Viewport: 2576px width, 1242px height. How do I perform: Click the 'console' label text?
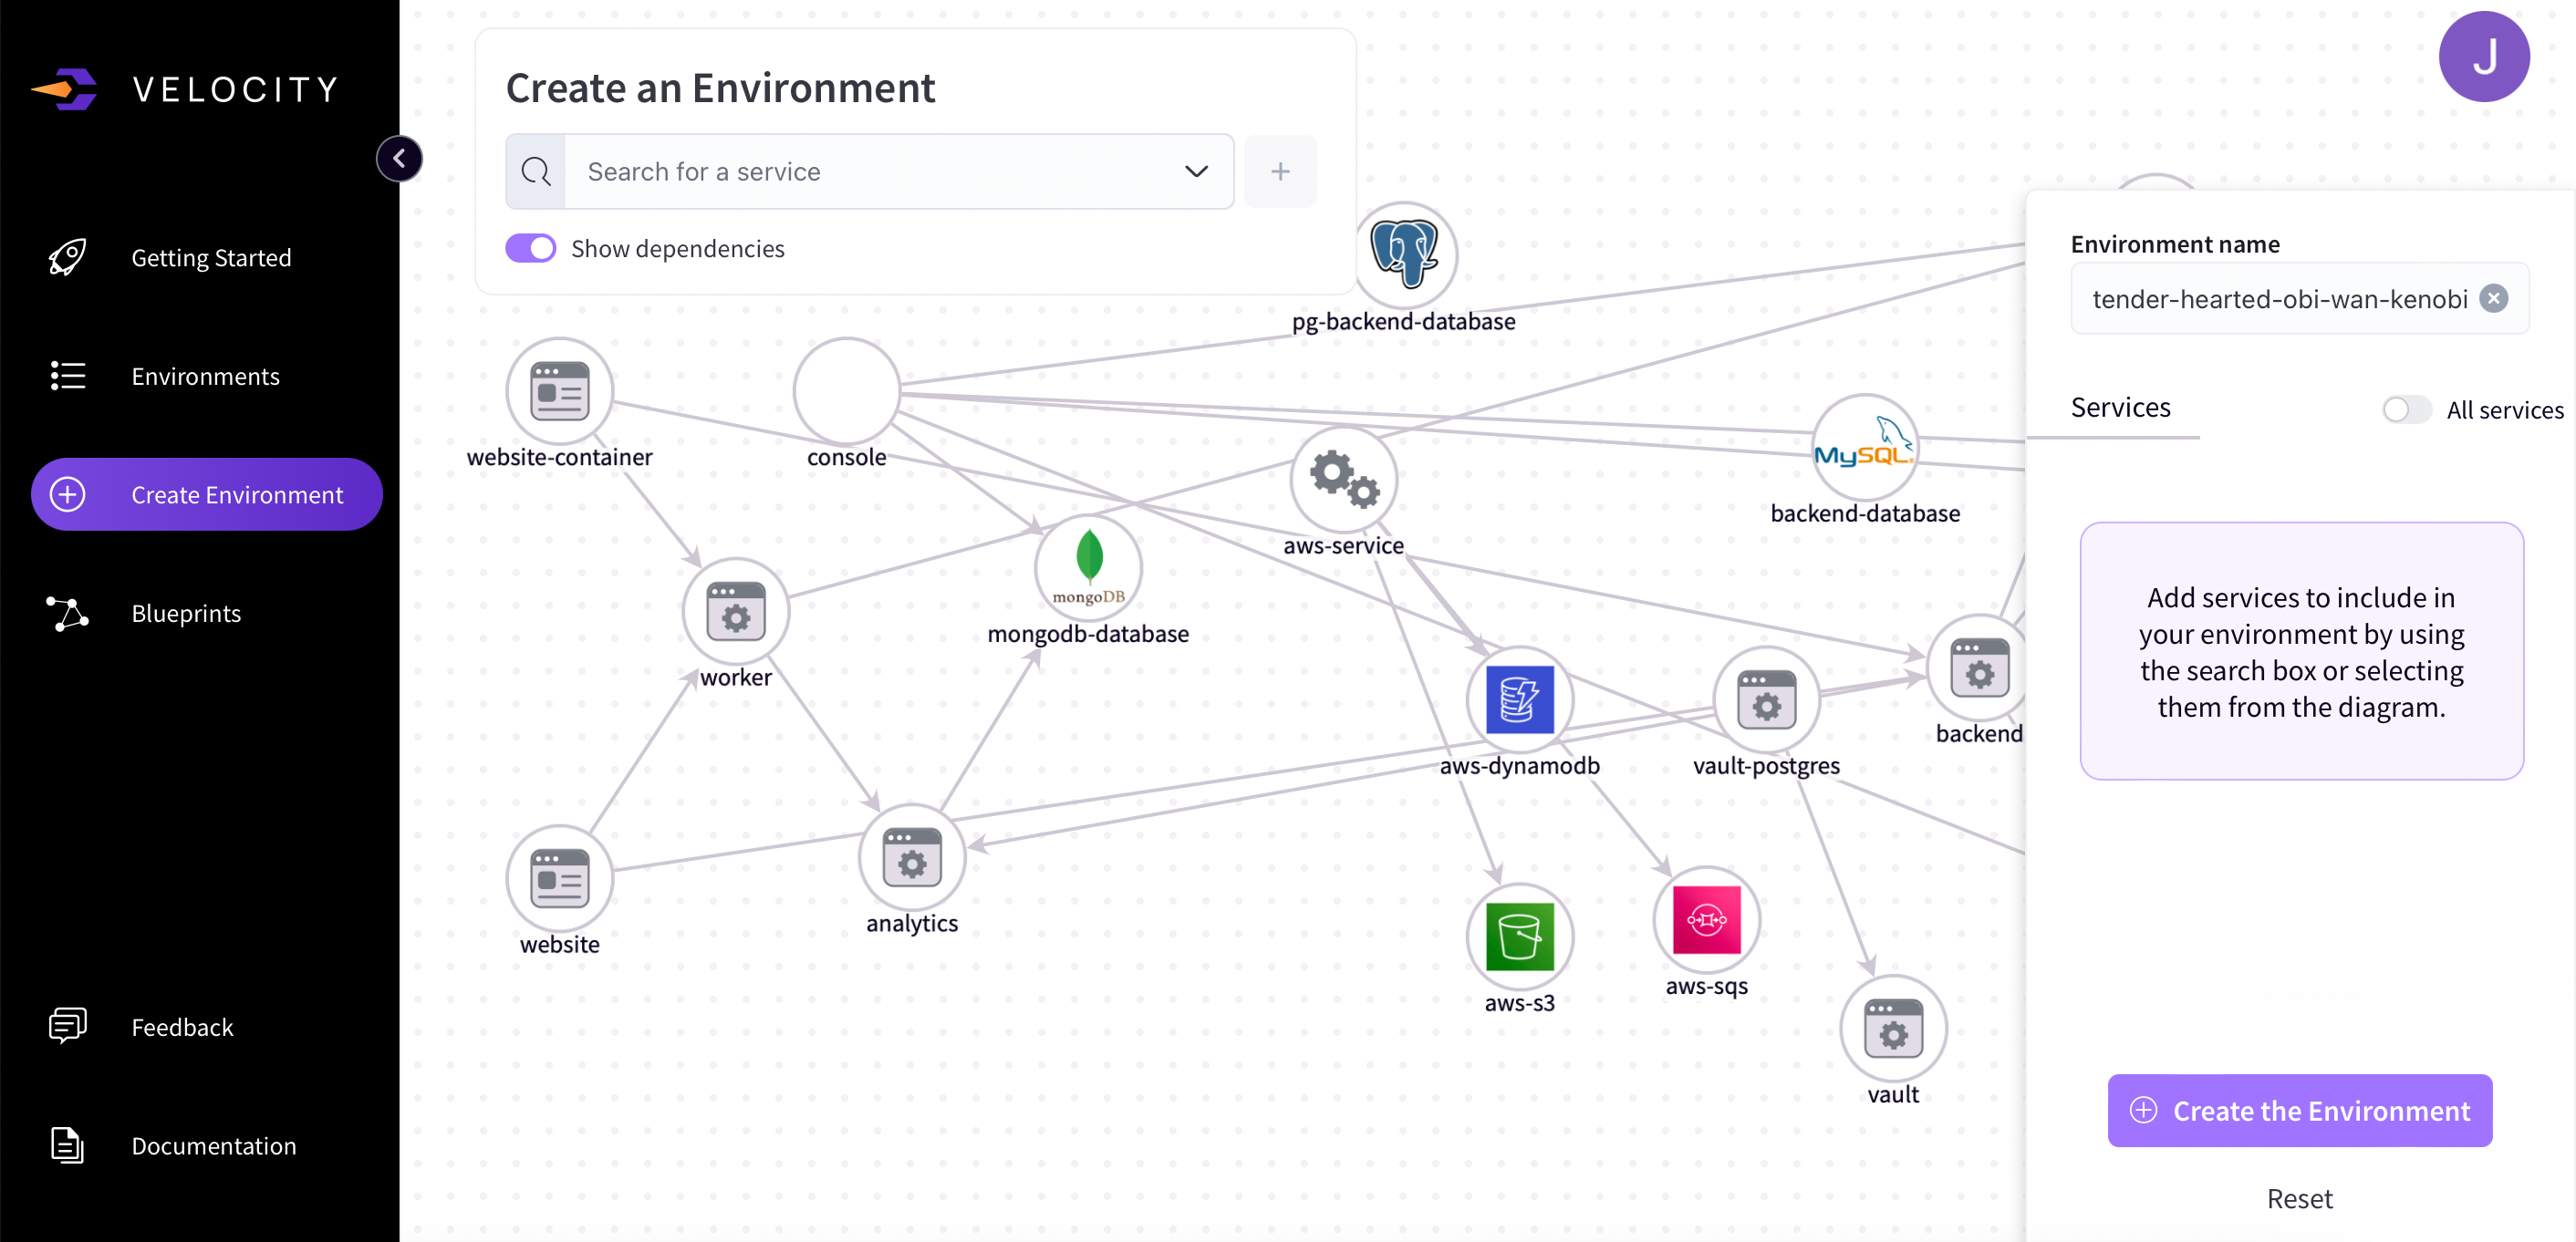846,457
